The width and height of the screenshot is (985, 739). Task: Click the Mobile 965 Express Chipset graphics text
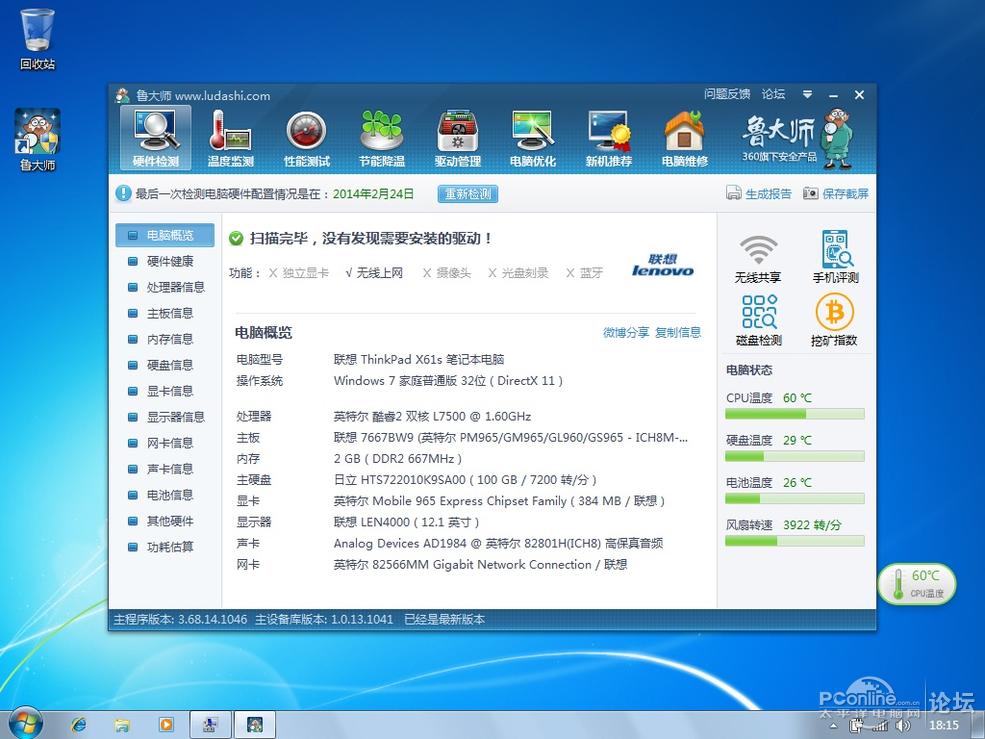(x=499, y=501)
